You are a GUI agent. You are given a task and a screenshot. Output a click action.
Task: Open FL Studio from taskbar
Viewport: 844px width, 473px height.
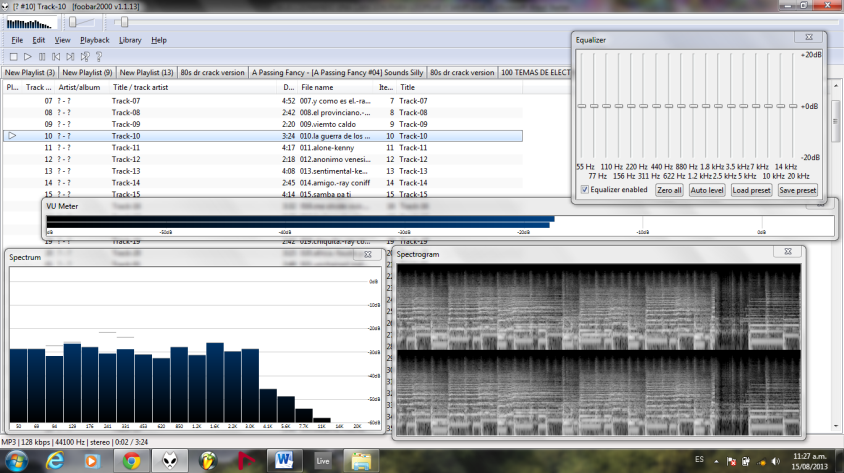pos(208,461)
